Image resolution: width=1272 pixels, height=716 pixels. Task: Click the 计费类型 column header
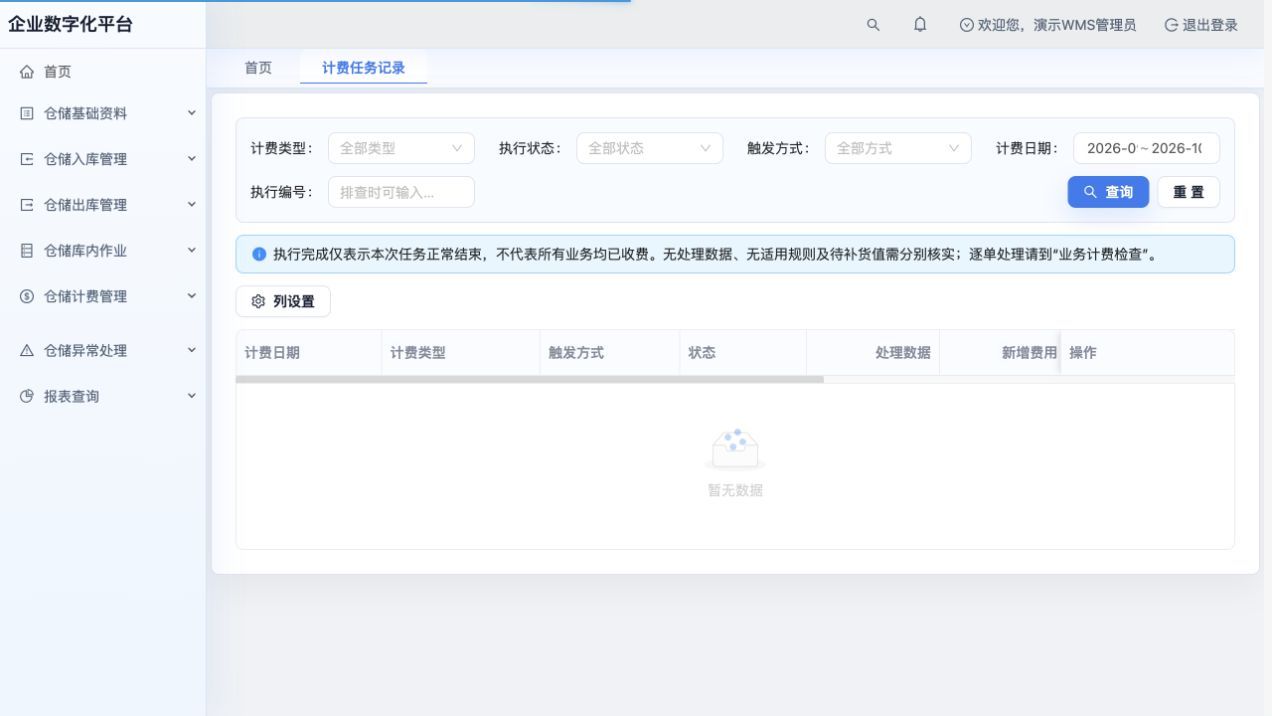[x=460, y=353]
